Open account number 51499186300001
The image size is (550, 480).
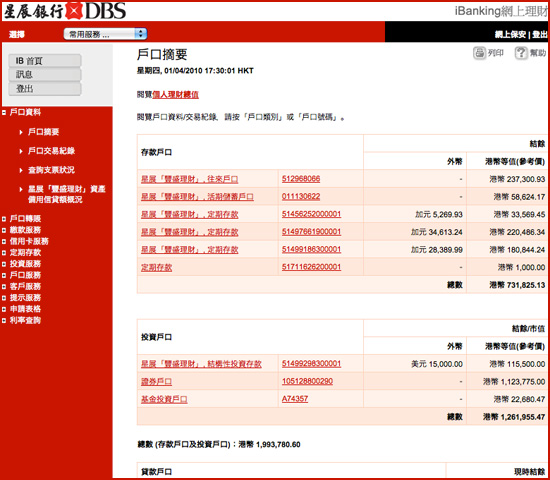(311, 249)
